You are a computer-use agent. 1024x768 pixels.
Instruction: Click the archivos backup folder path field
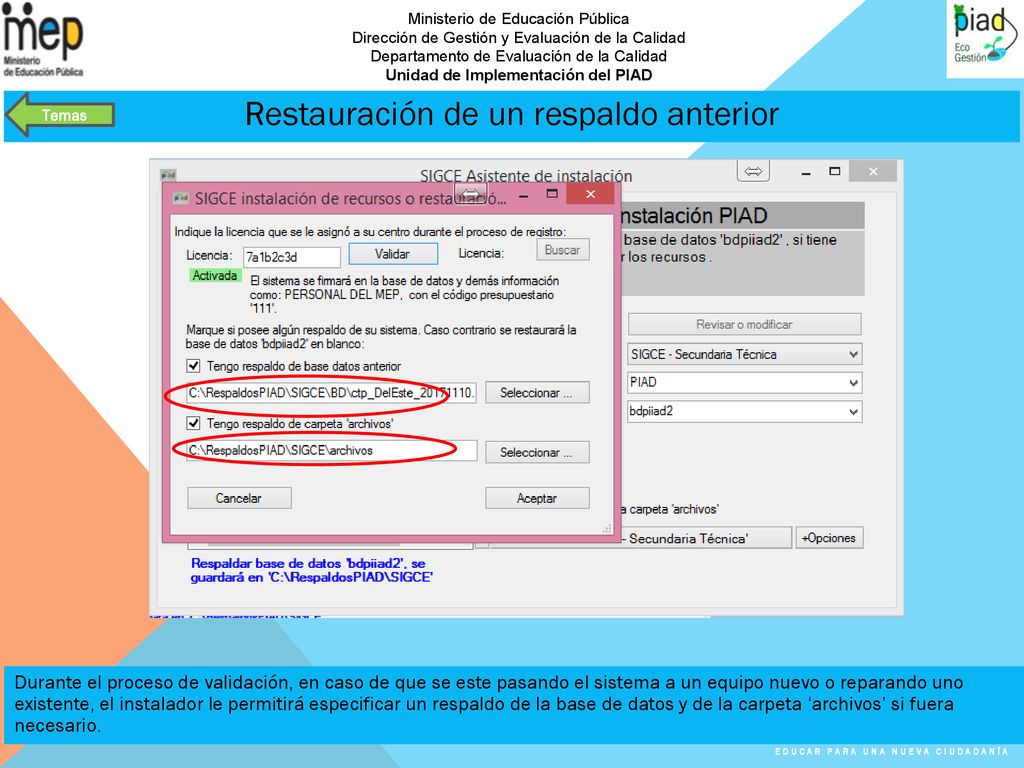point(331,451)
